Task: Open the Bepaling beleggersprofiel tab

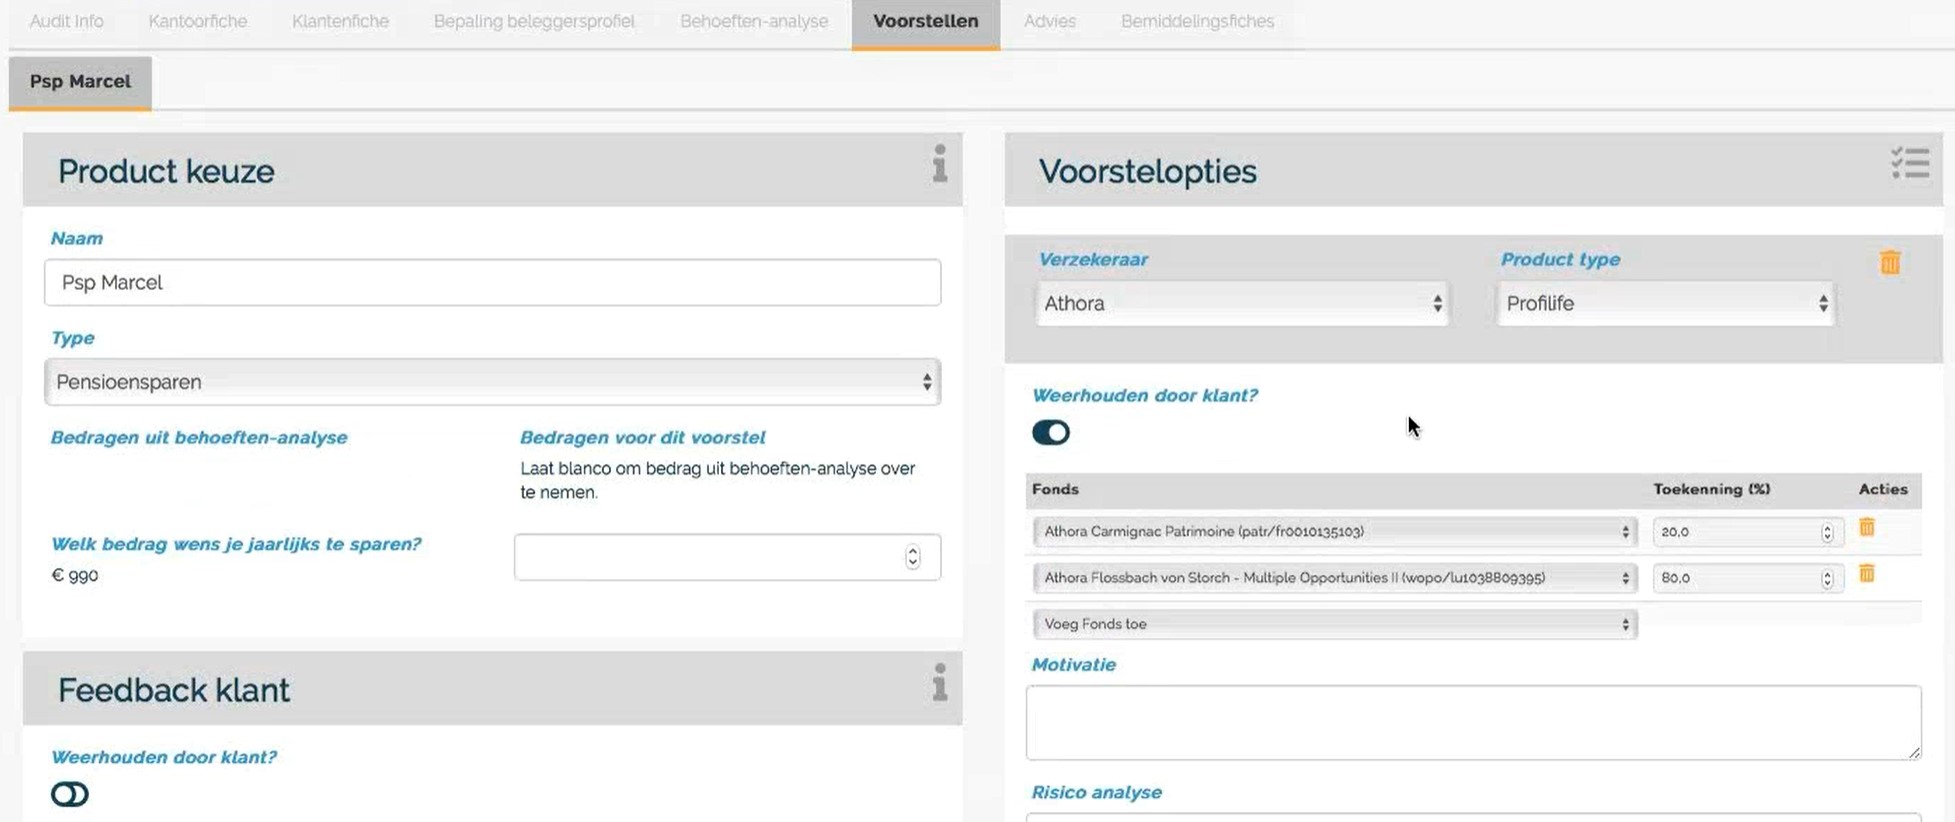Action: (534, 21)
